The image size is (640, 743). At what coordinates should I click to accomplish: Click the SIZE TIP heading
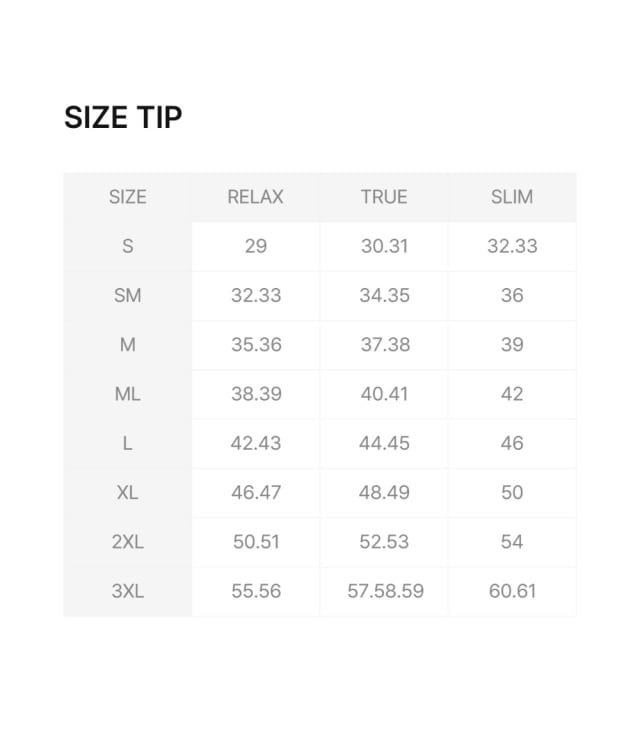coord(123,118)
